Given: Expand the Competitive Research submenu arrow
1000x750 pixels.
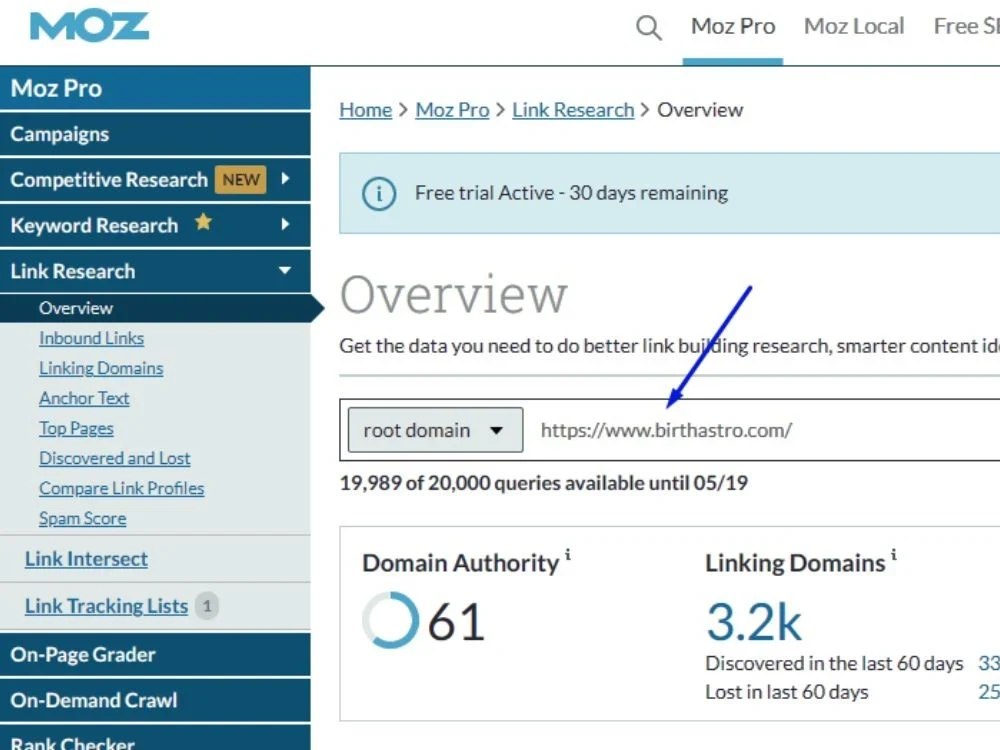Looking at the screenshot, I should click(x=285, y=179).
